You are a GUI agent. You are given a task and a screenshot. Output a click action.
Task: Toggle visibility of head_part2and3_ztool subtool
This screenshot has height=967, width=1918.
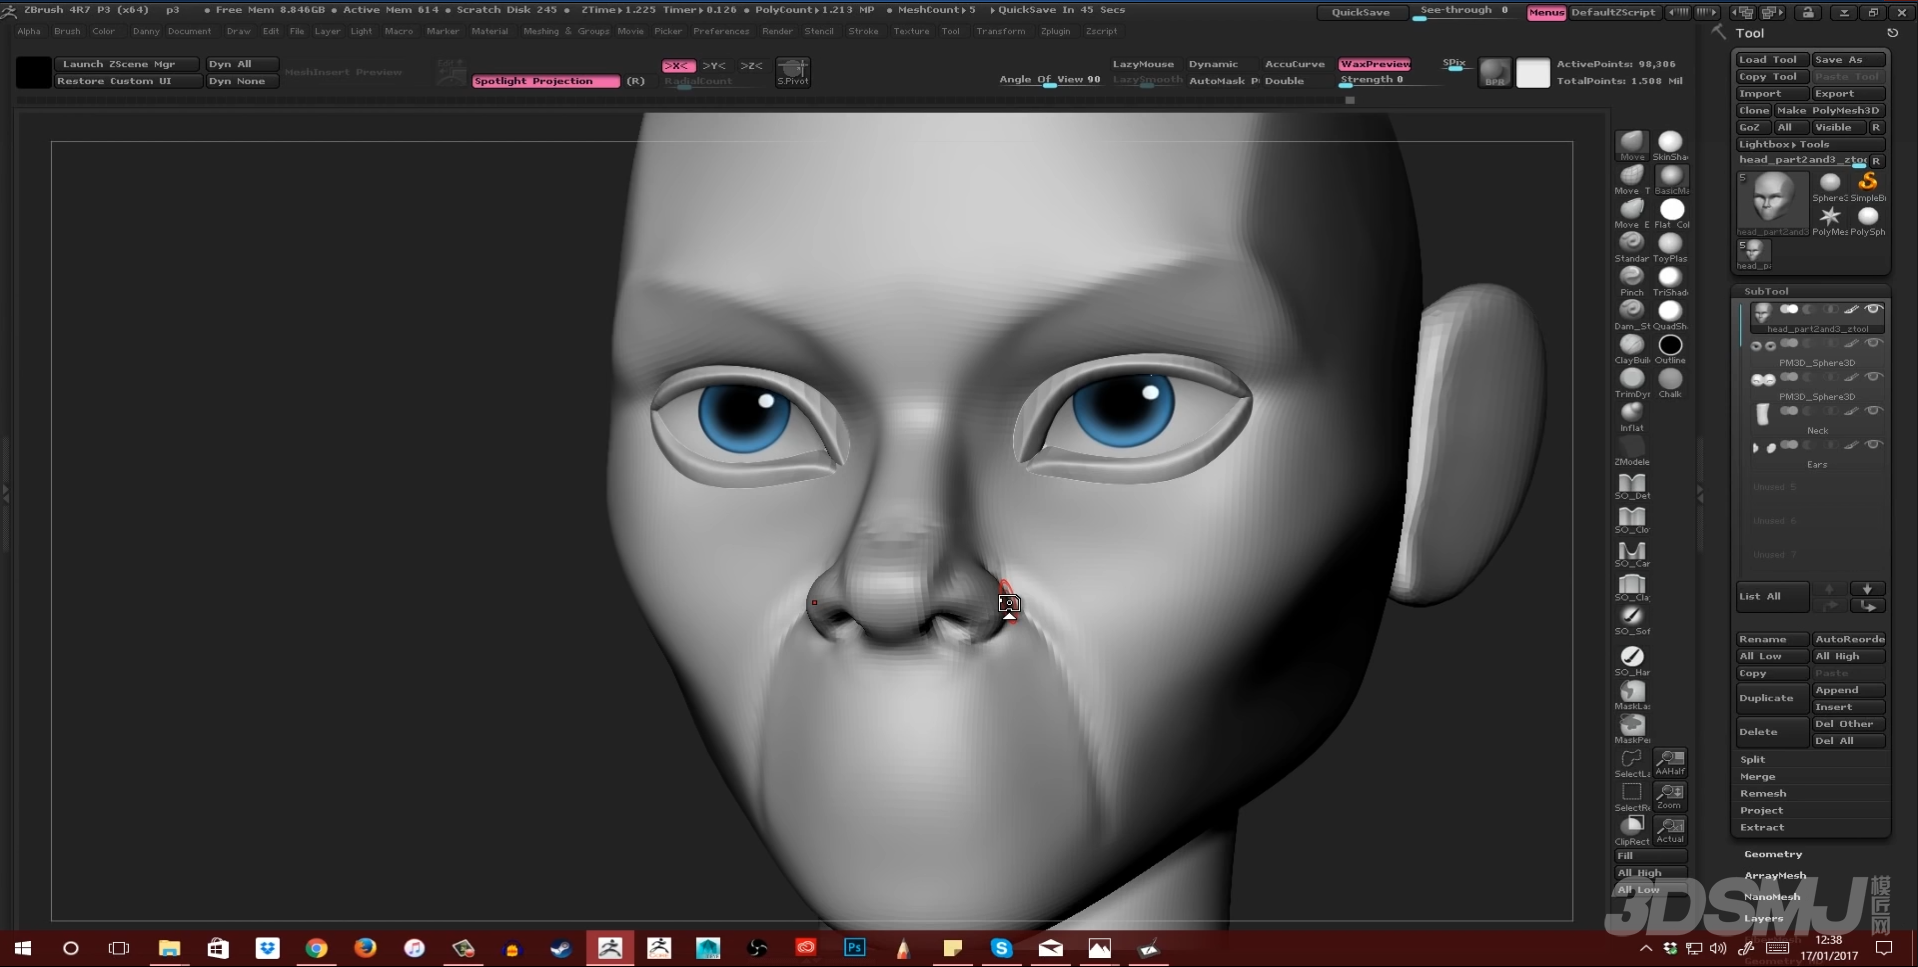point(1873,309)
